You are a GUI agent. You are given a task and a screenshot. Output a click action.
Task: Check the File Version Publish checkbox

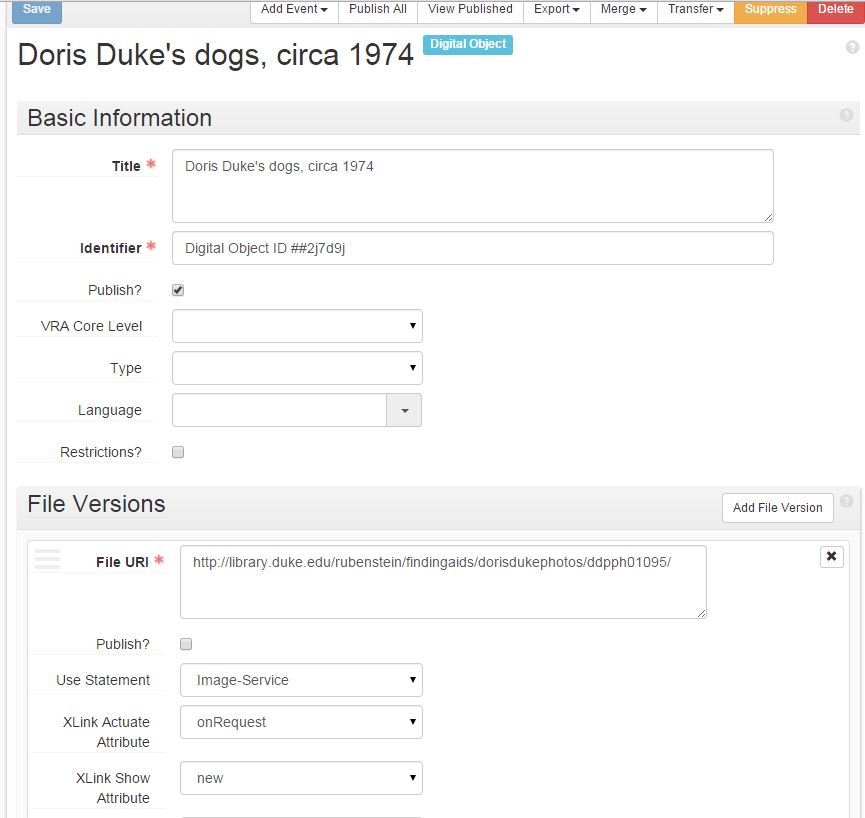[x=186, y=644]
